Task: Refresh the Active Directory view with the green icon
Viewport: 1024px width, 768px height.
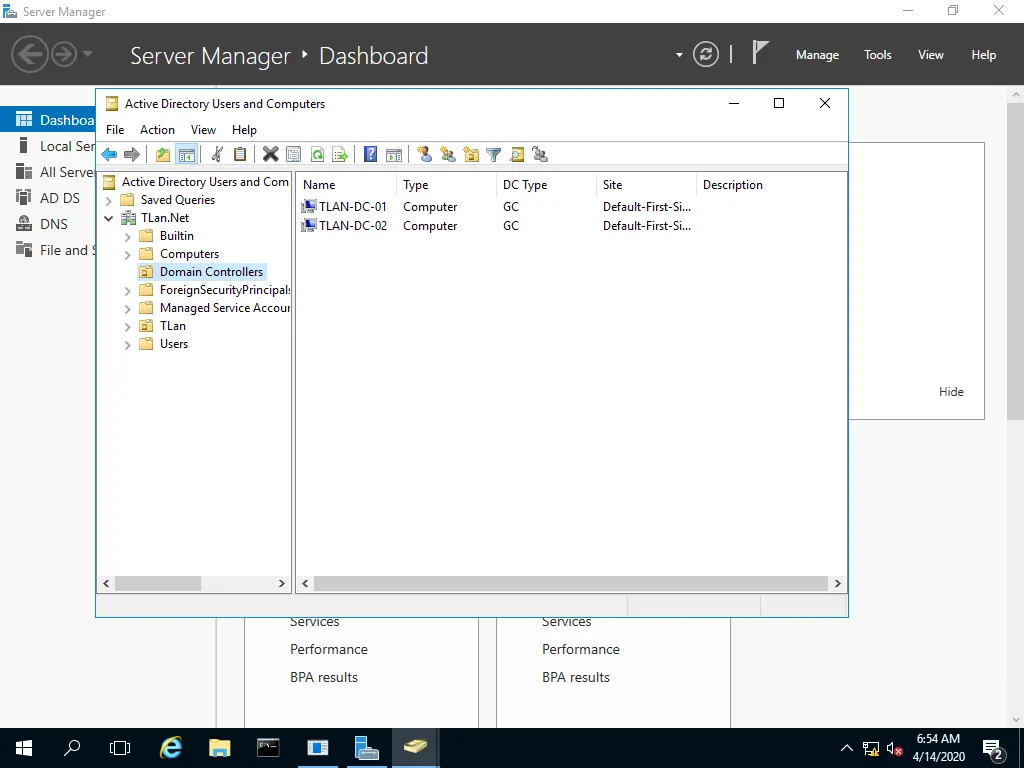Action: pos(317,155)
